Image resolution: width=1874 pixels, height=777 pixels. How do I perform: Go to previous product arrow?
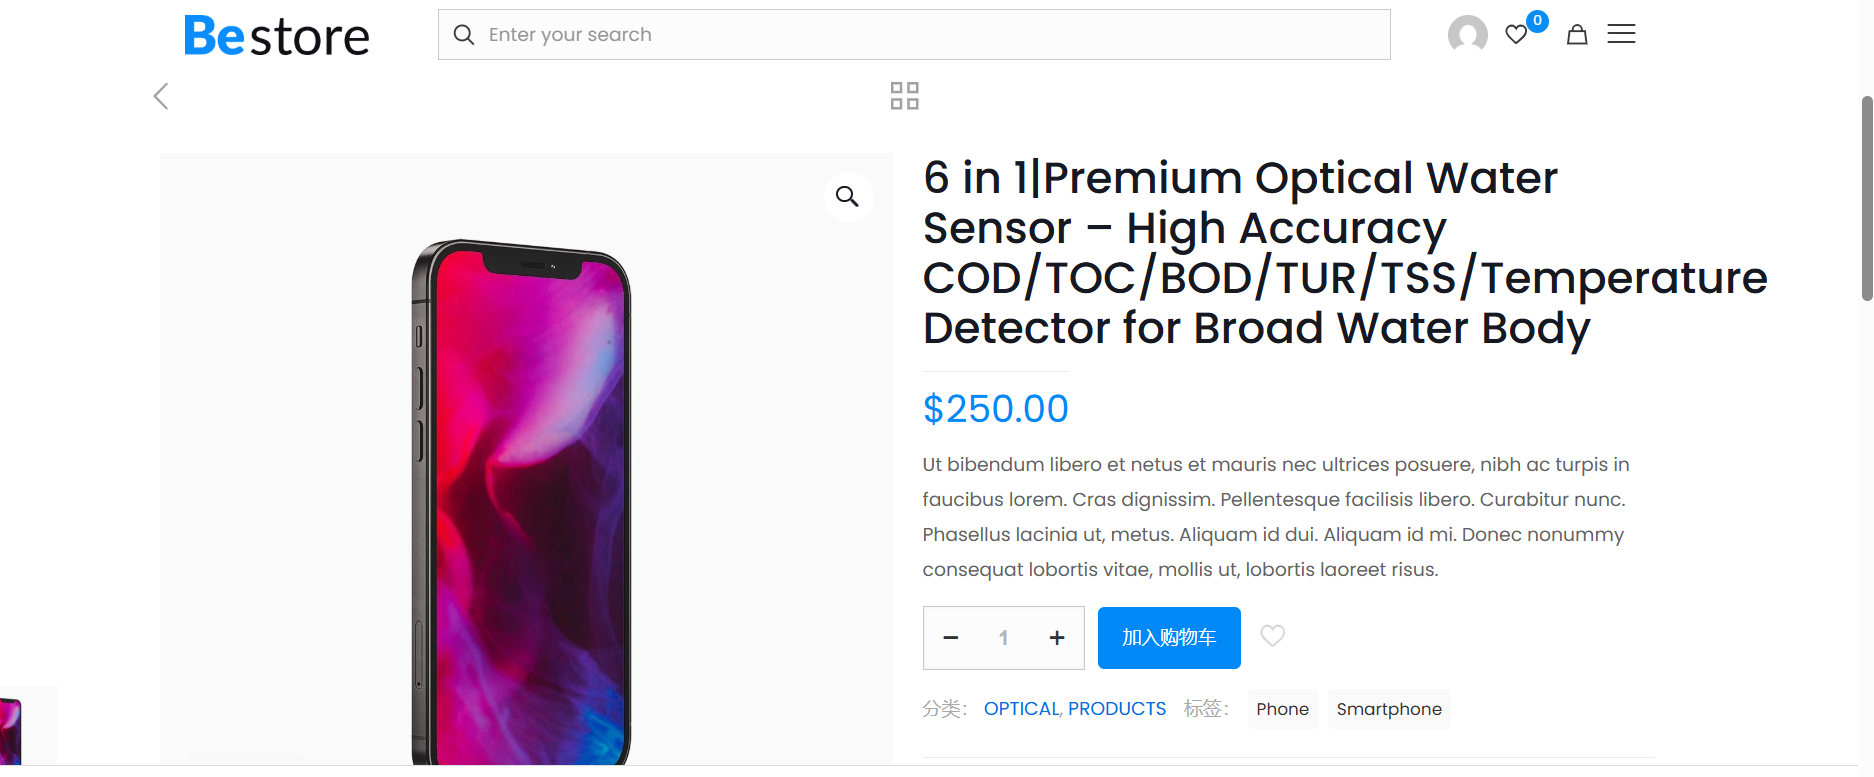tap(161, 96)
